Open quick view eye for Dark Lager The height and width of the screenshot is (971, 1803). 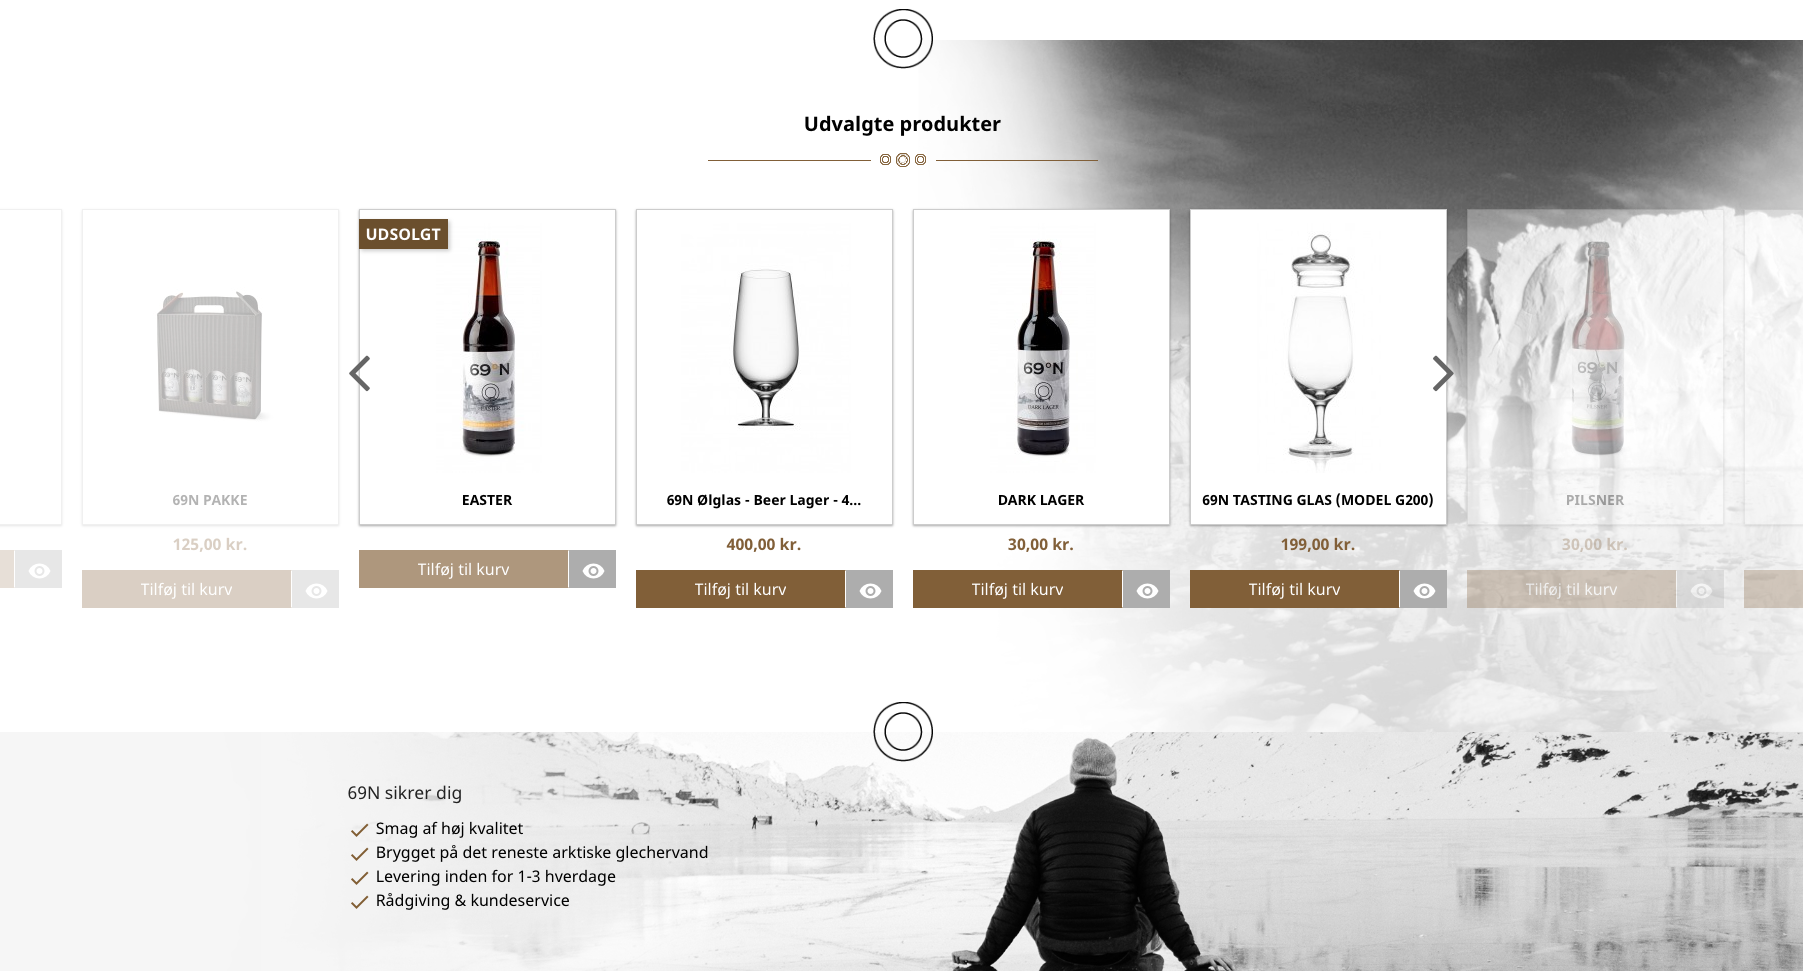click(1147, 590)
